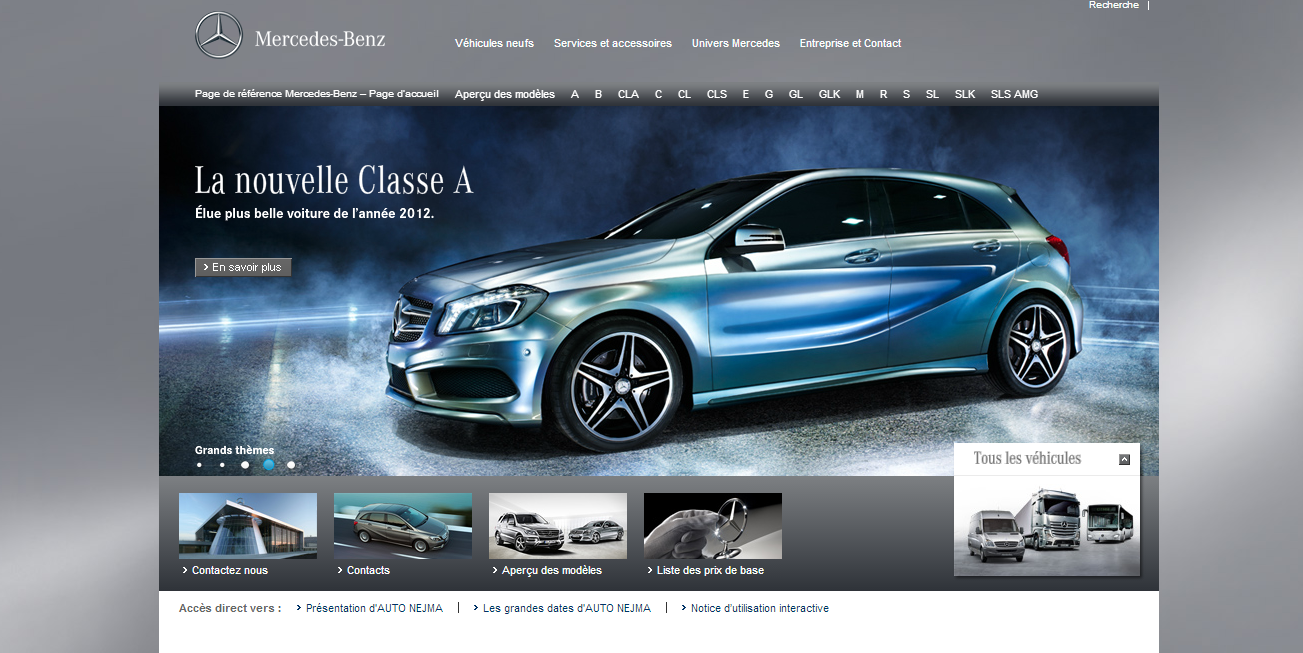Click the Contacts car image tile
Image resolution: width=1303 pixels, height=653 pixels.
pyautogui.click(x=402, y=525)
